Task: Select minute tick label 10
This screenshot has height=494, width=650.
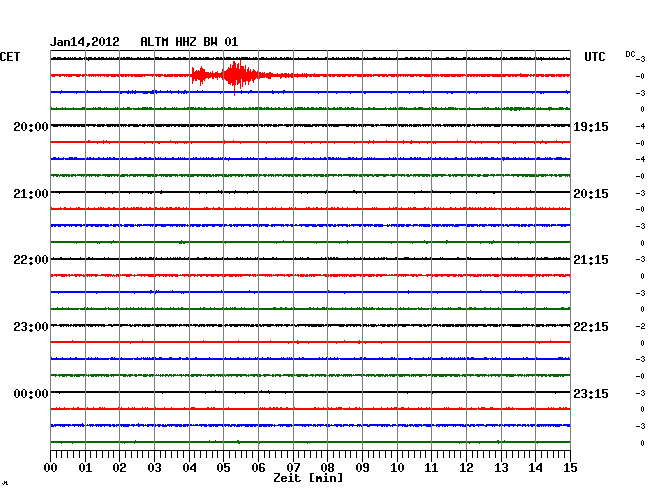Action: (397, 467)
